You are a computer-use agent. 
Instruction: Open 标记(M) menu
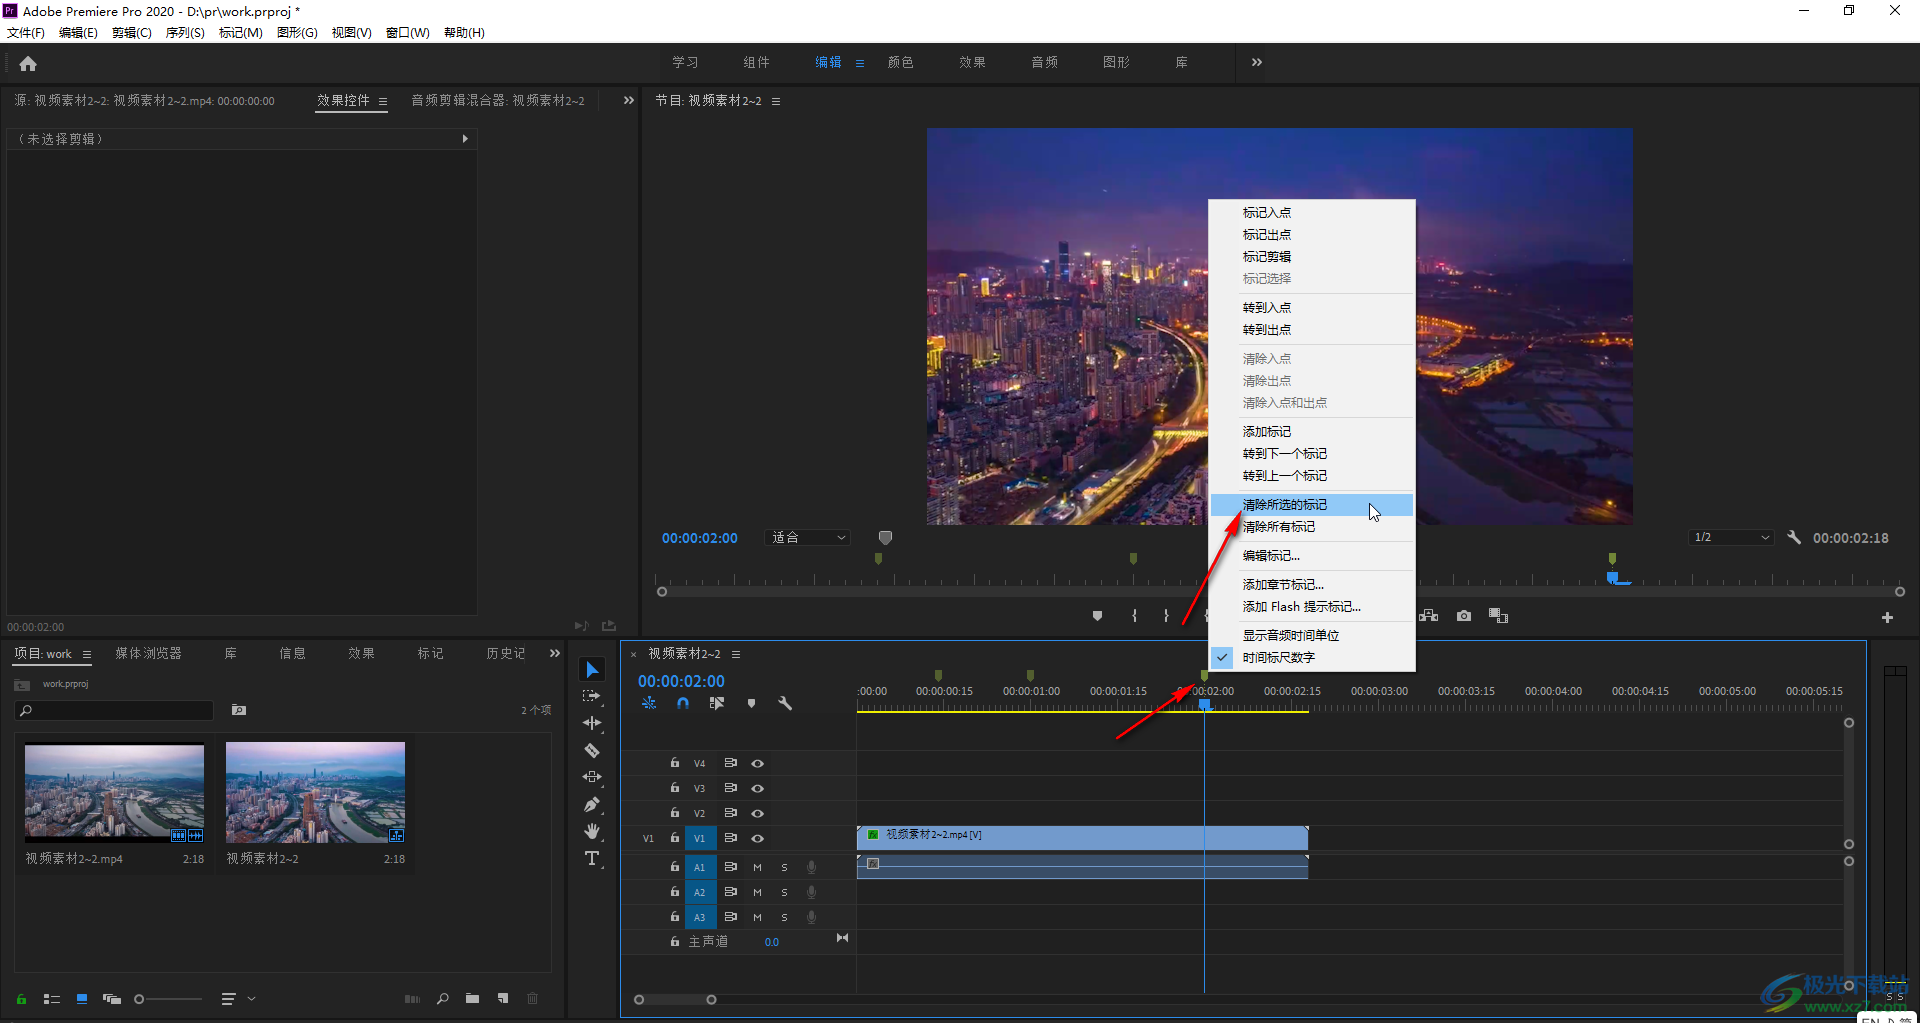[x=241, y=33]
